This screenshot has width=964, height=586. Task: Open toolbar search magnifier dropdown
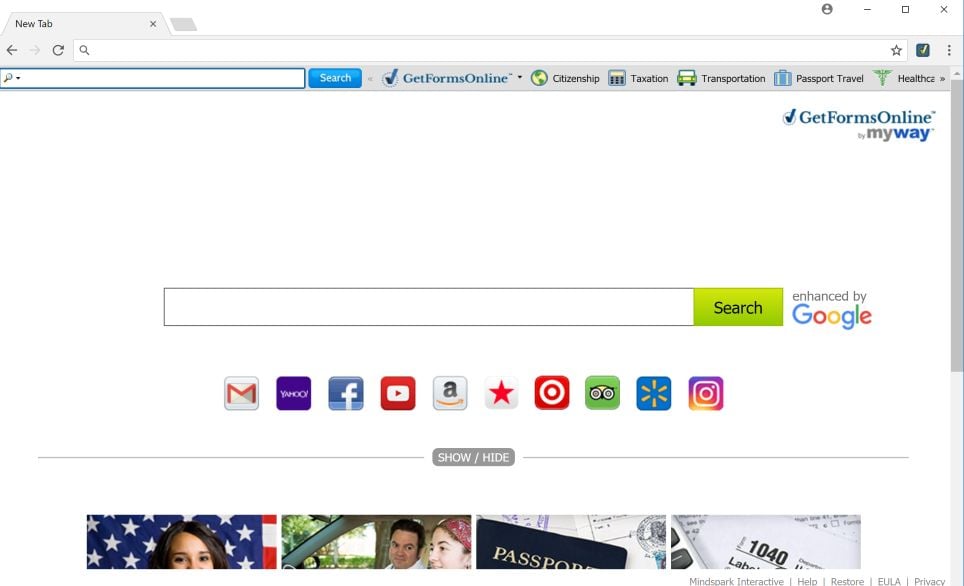(x=12, y=78)
